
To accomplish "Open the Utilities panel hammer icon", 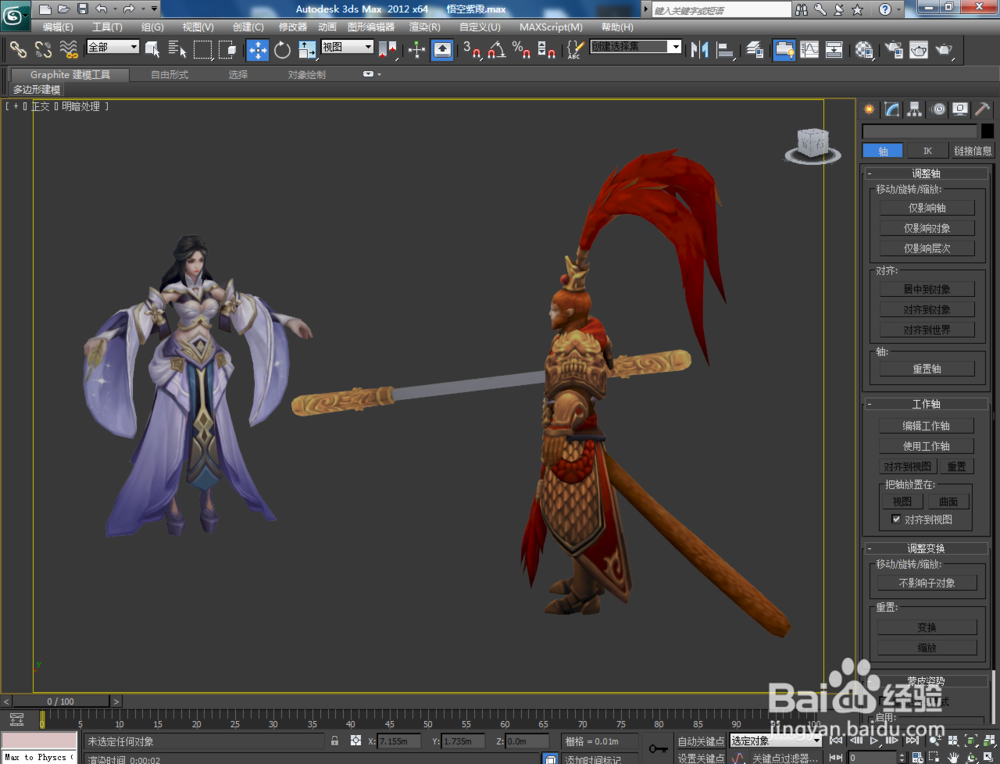I will [x=983, y=110].
